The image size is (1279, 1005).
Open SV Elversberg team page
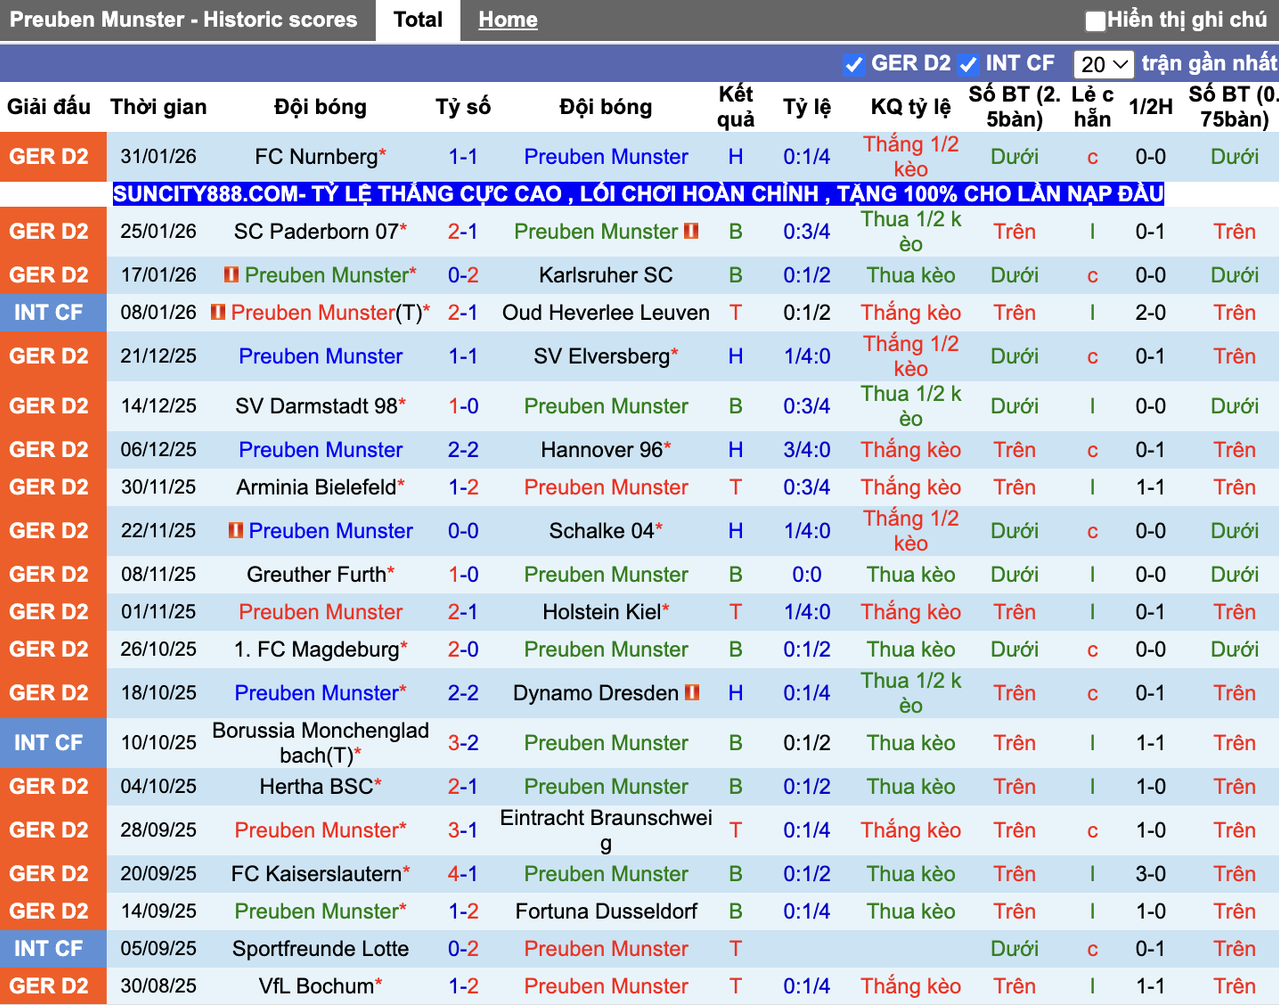pyautogui.click(x=602, y=357)
